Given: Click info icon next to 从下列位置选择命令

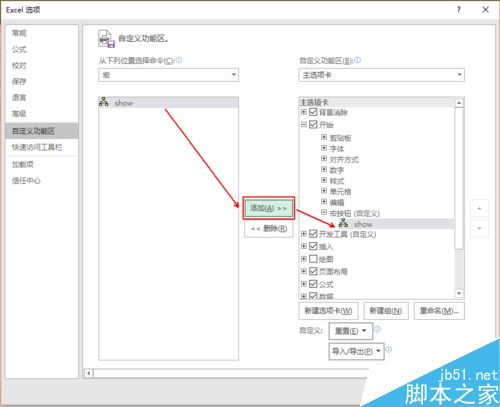Looking at the screenshot, I should pyautogui.click(x=179, y=60).
